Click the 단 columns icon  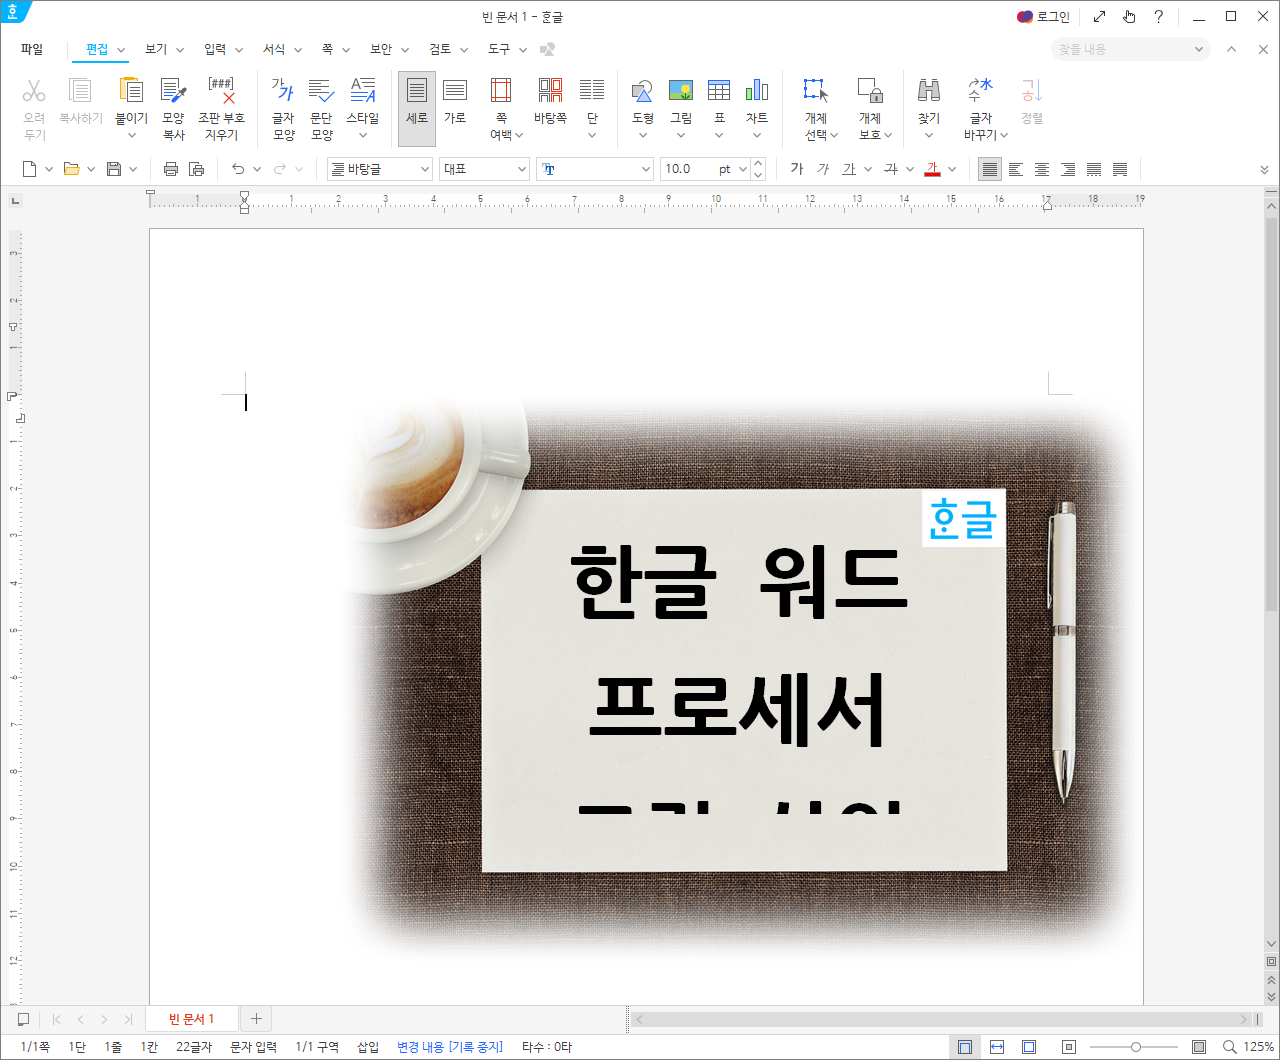592,91
